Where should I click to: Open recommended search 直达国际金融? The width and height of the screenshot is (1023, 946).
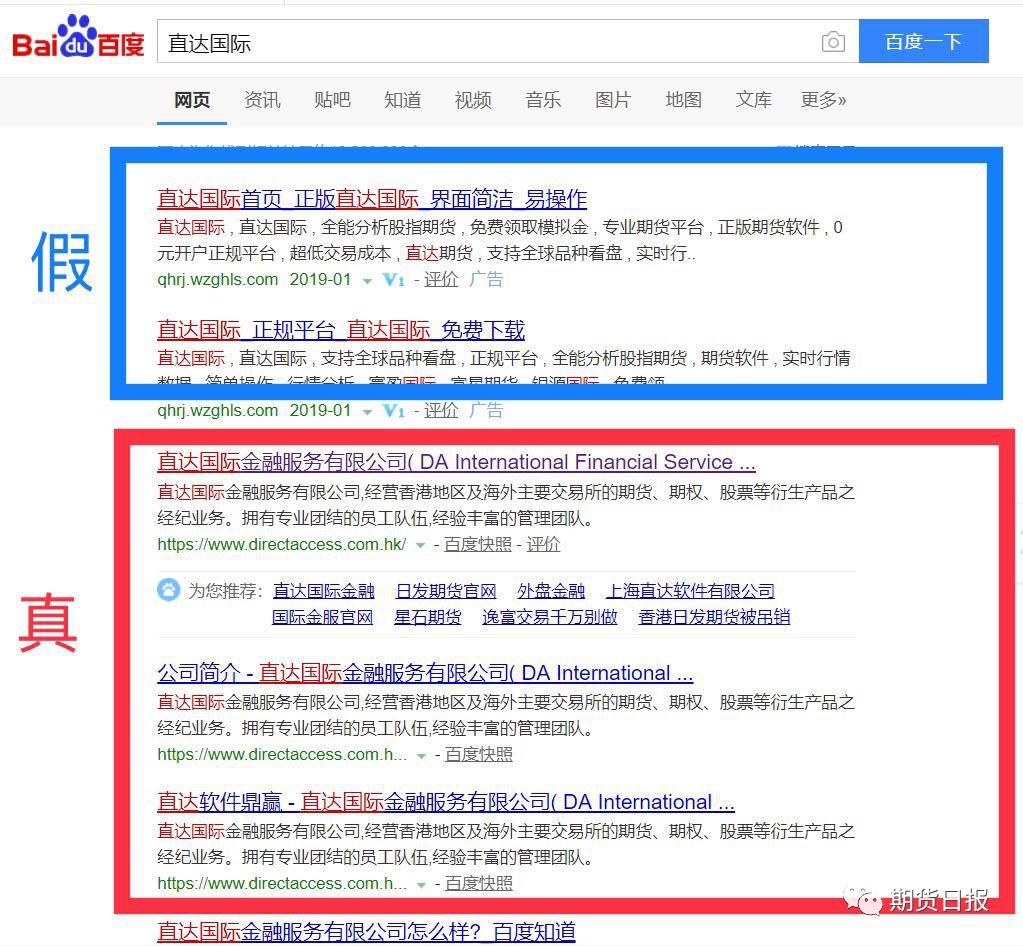click(323, 591)
